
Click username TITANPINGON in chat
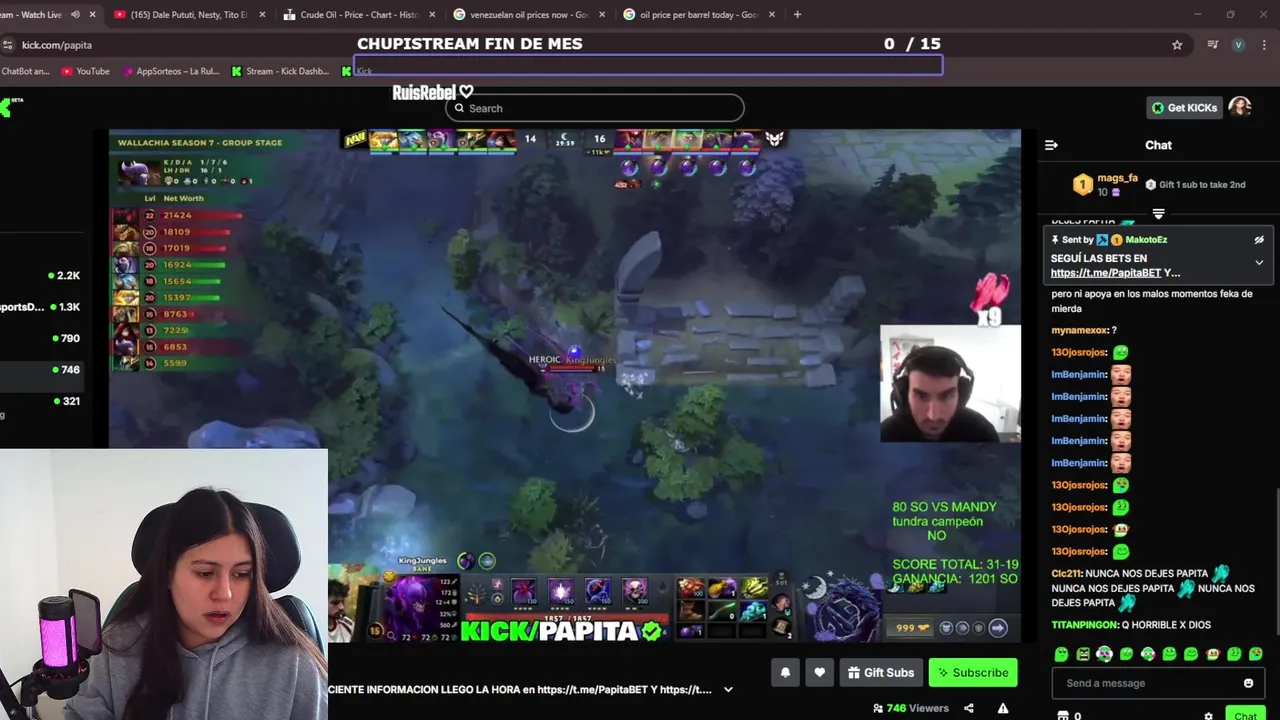(x=1084, y=625)
